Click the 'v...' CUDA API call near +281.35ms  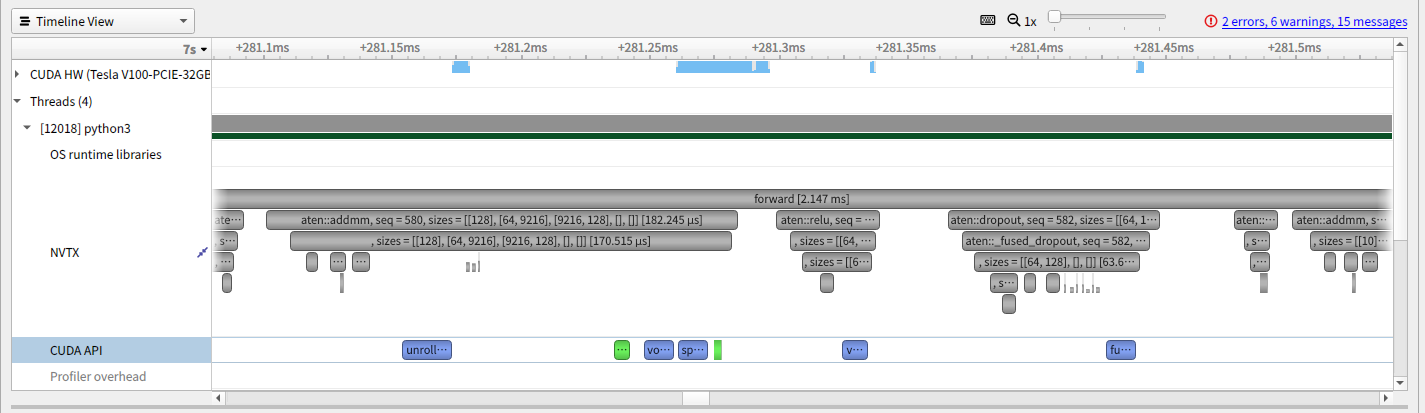[855, 350]
